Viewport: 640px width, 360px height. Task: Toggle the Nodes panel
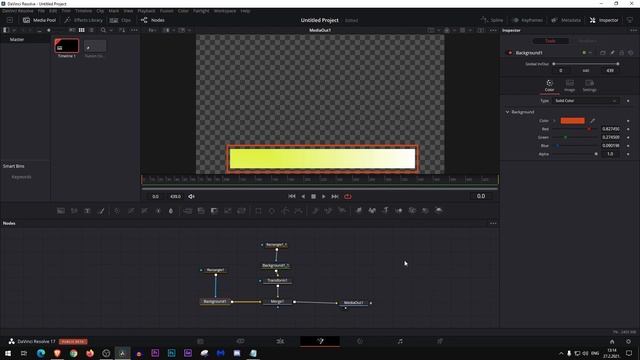point(153,20)
